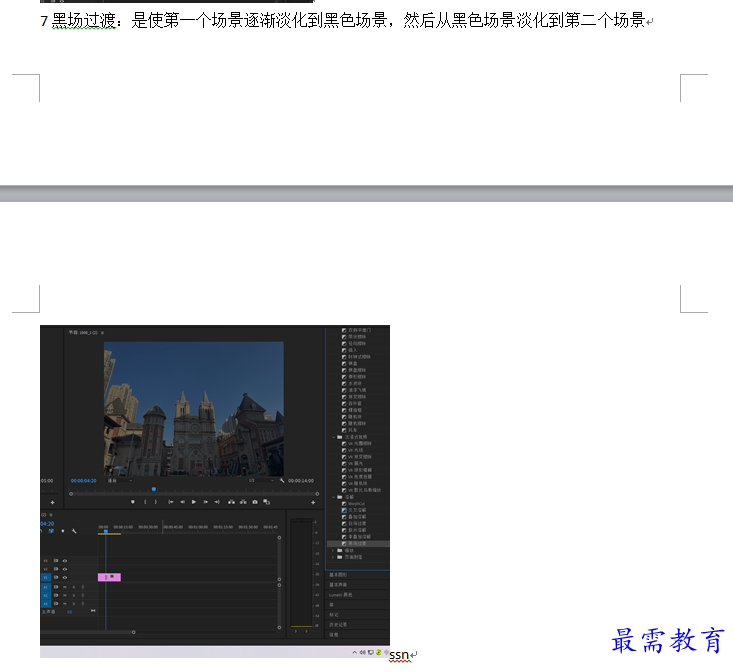Add a marker using the monitor marker icon
This screenshot has width=733, height=672.
[x=133, y=502]
